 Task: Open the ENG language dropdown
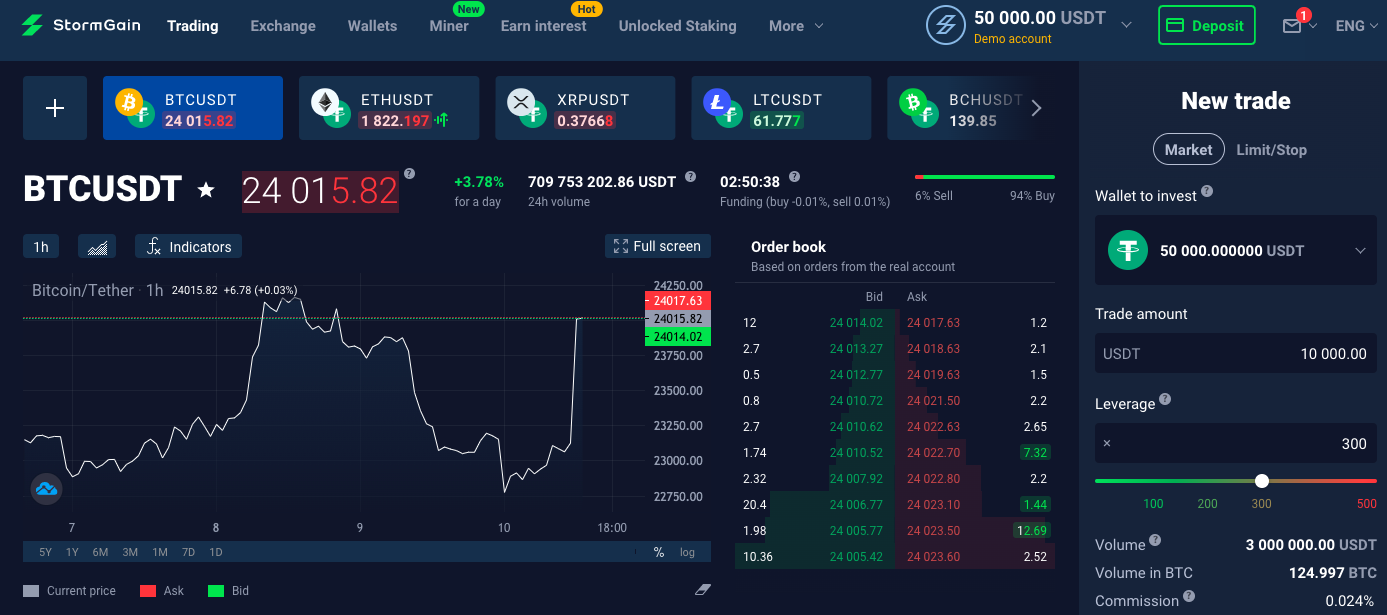coord(1356,26)
